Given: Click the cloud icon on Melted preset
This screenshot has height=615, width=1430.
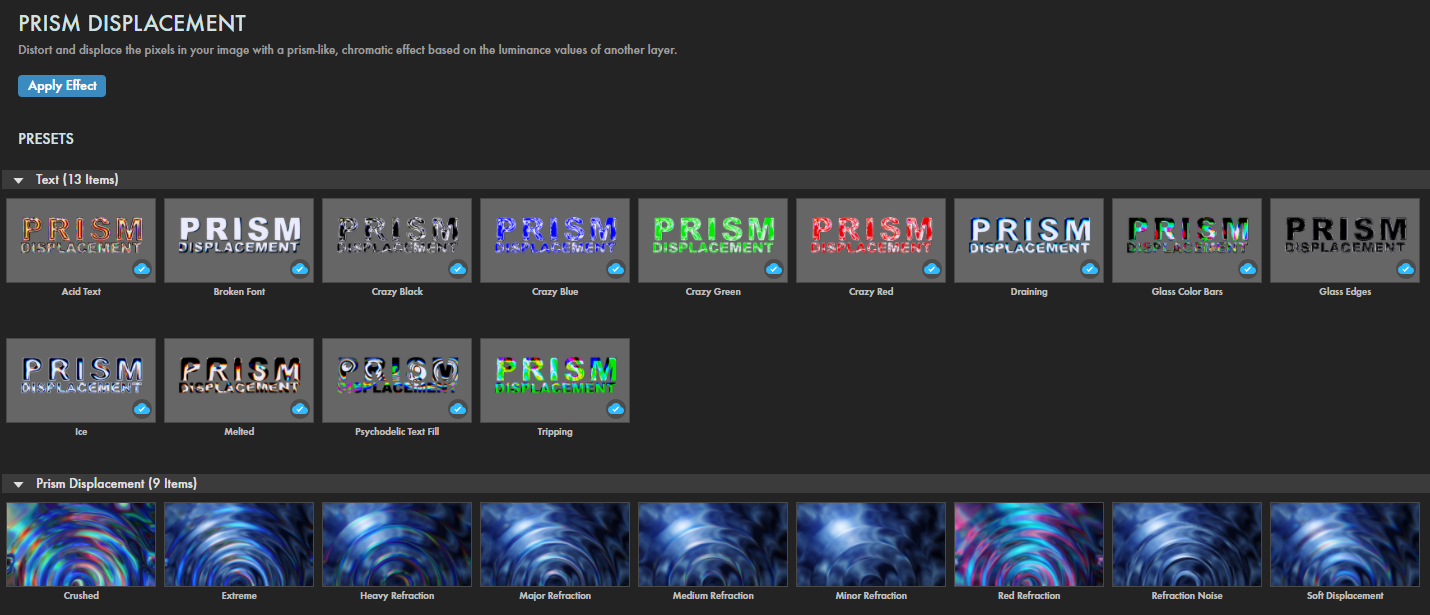Looking at the screenshot, I should pyautogui.click(x=300, y=409).
